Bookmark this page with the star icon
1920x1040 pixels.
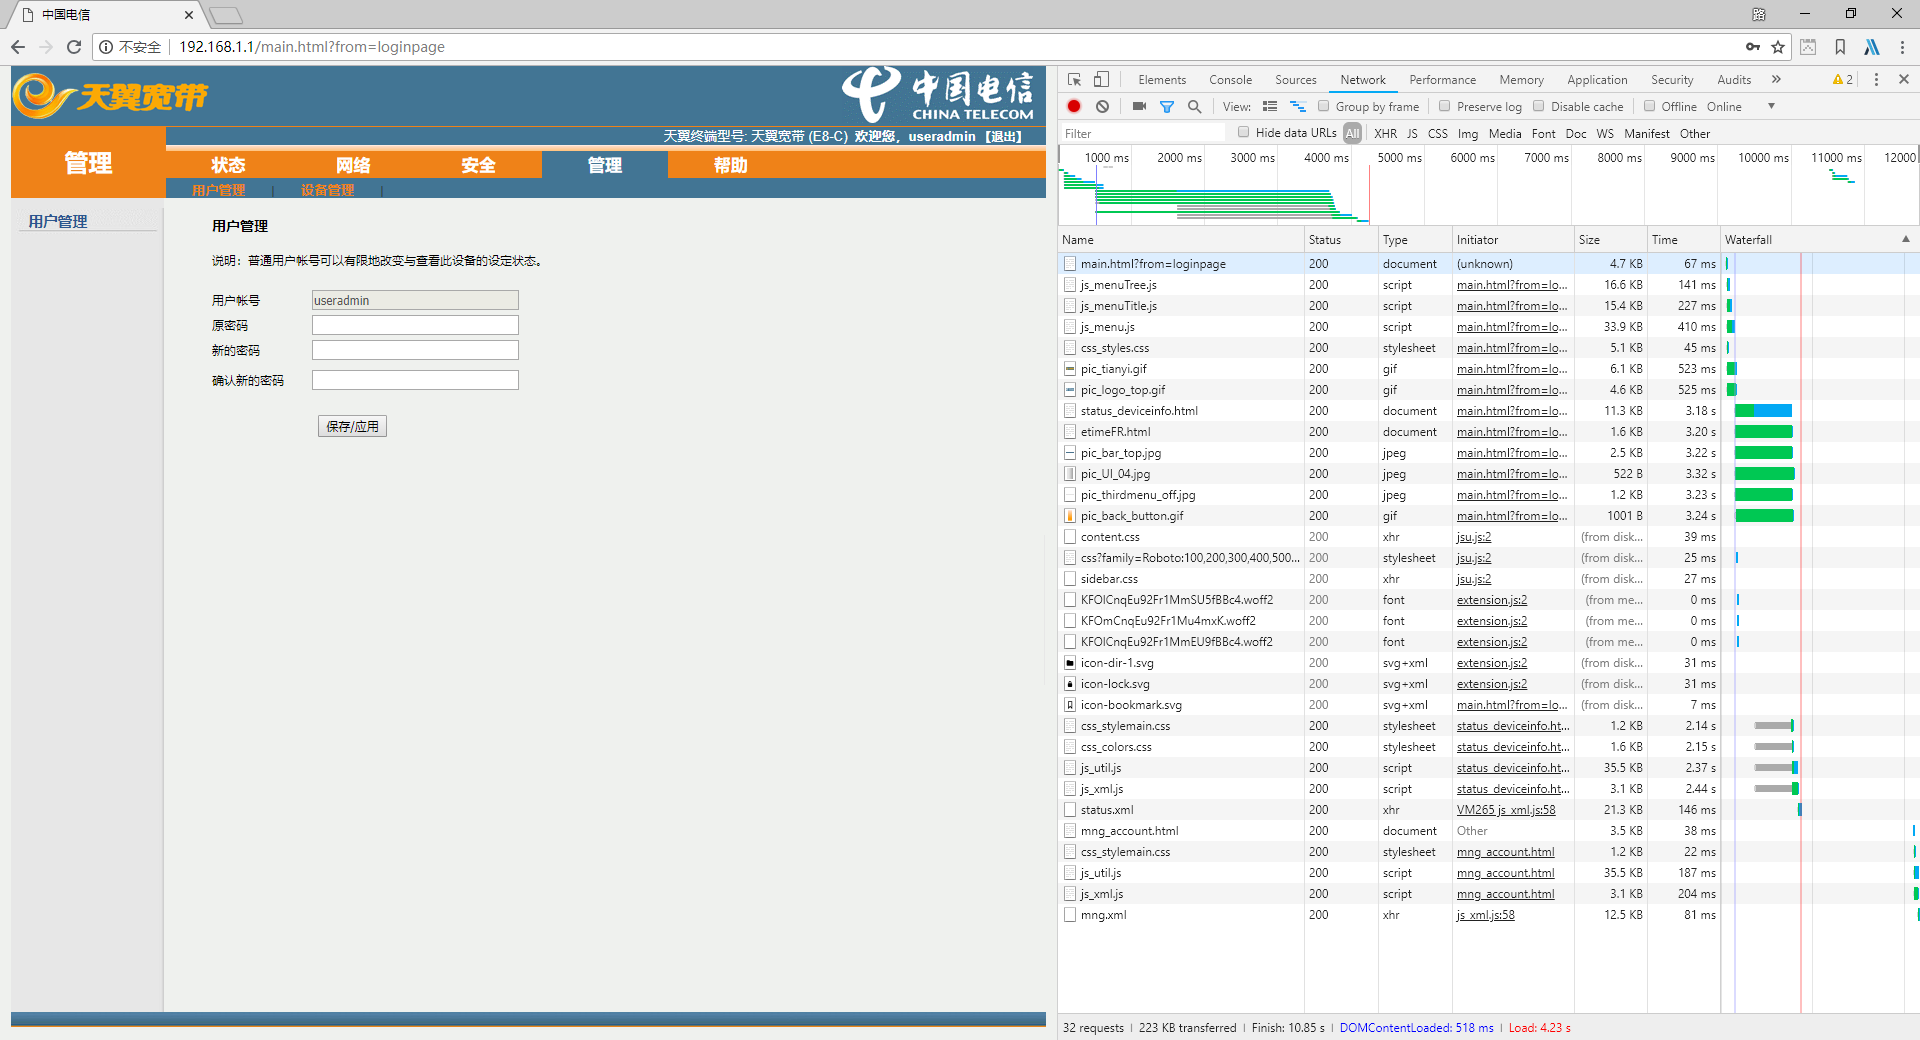coord(1778,47)
